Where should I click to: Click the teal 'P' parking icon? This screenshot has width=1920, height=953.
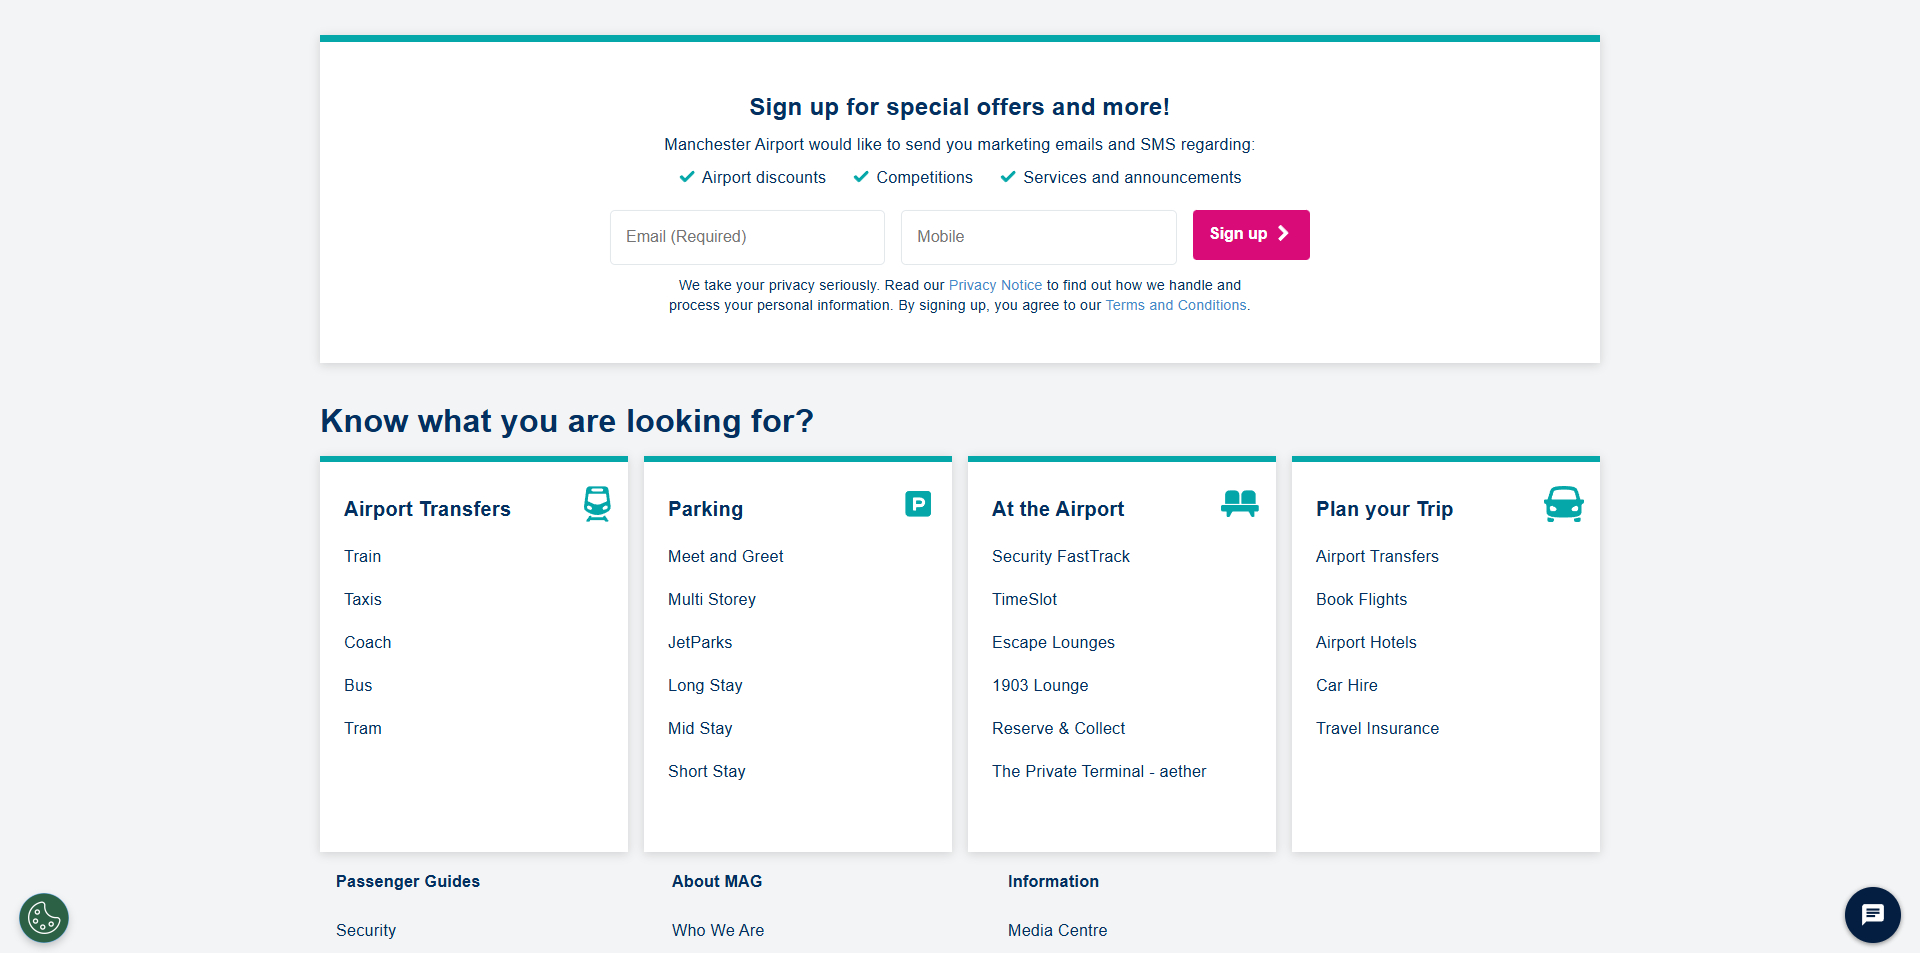[x=918, y=503]
